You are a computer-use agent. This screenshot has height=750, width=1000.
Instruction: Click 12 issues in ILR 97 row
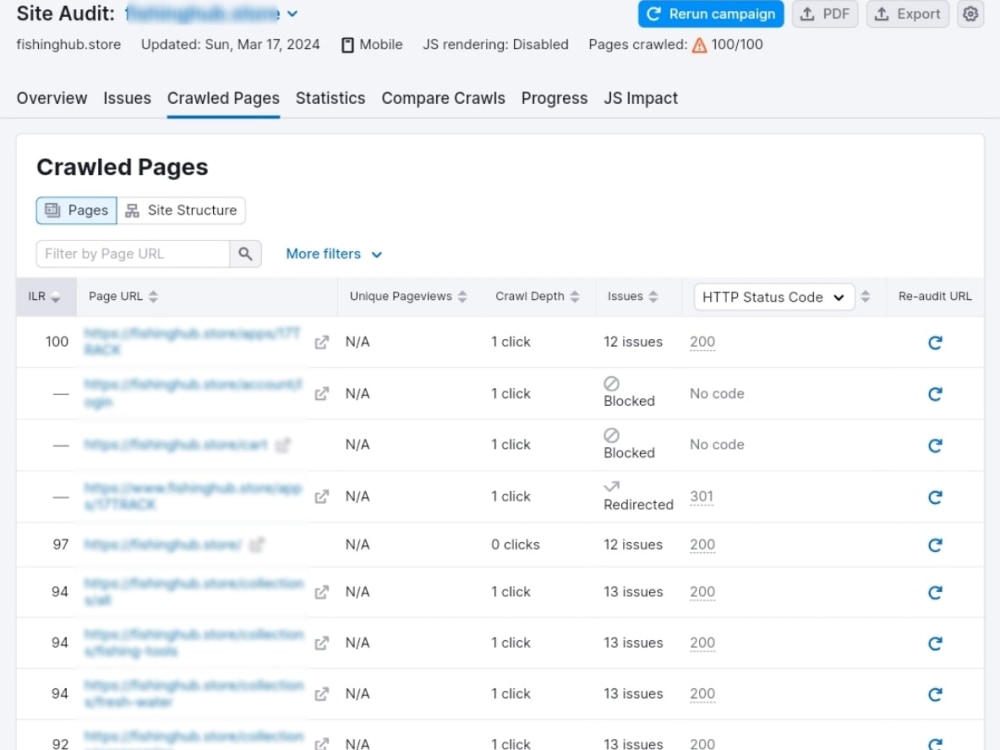point(633,545)
